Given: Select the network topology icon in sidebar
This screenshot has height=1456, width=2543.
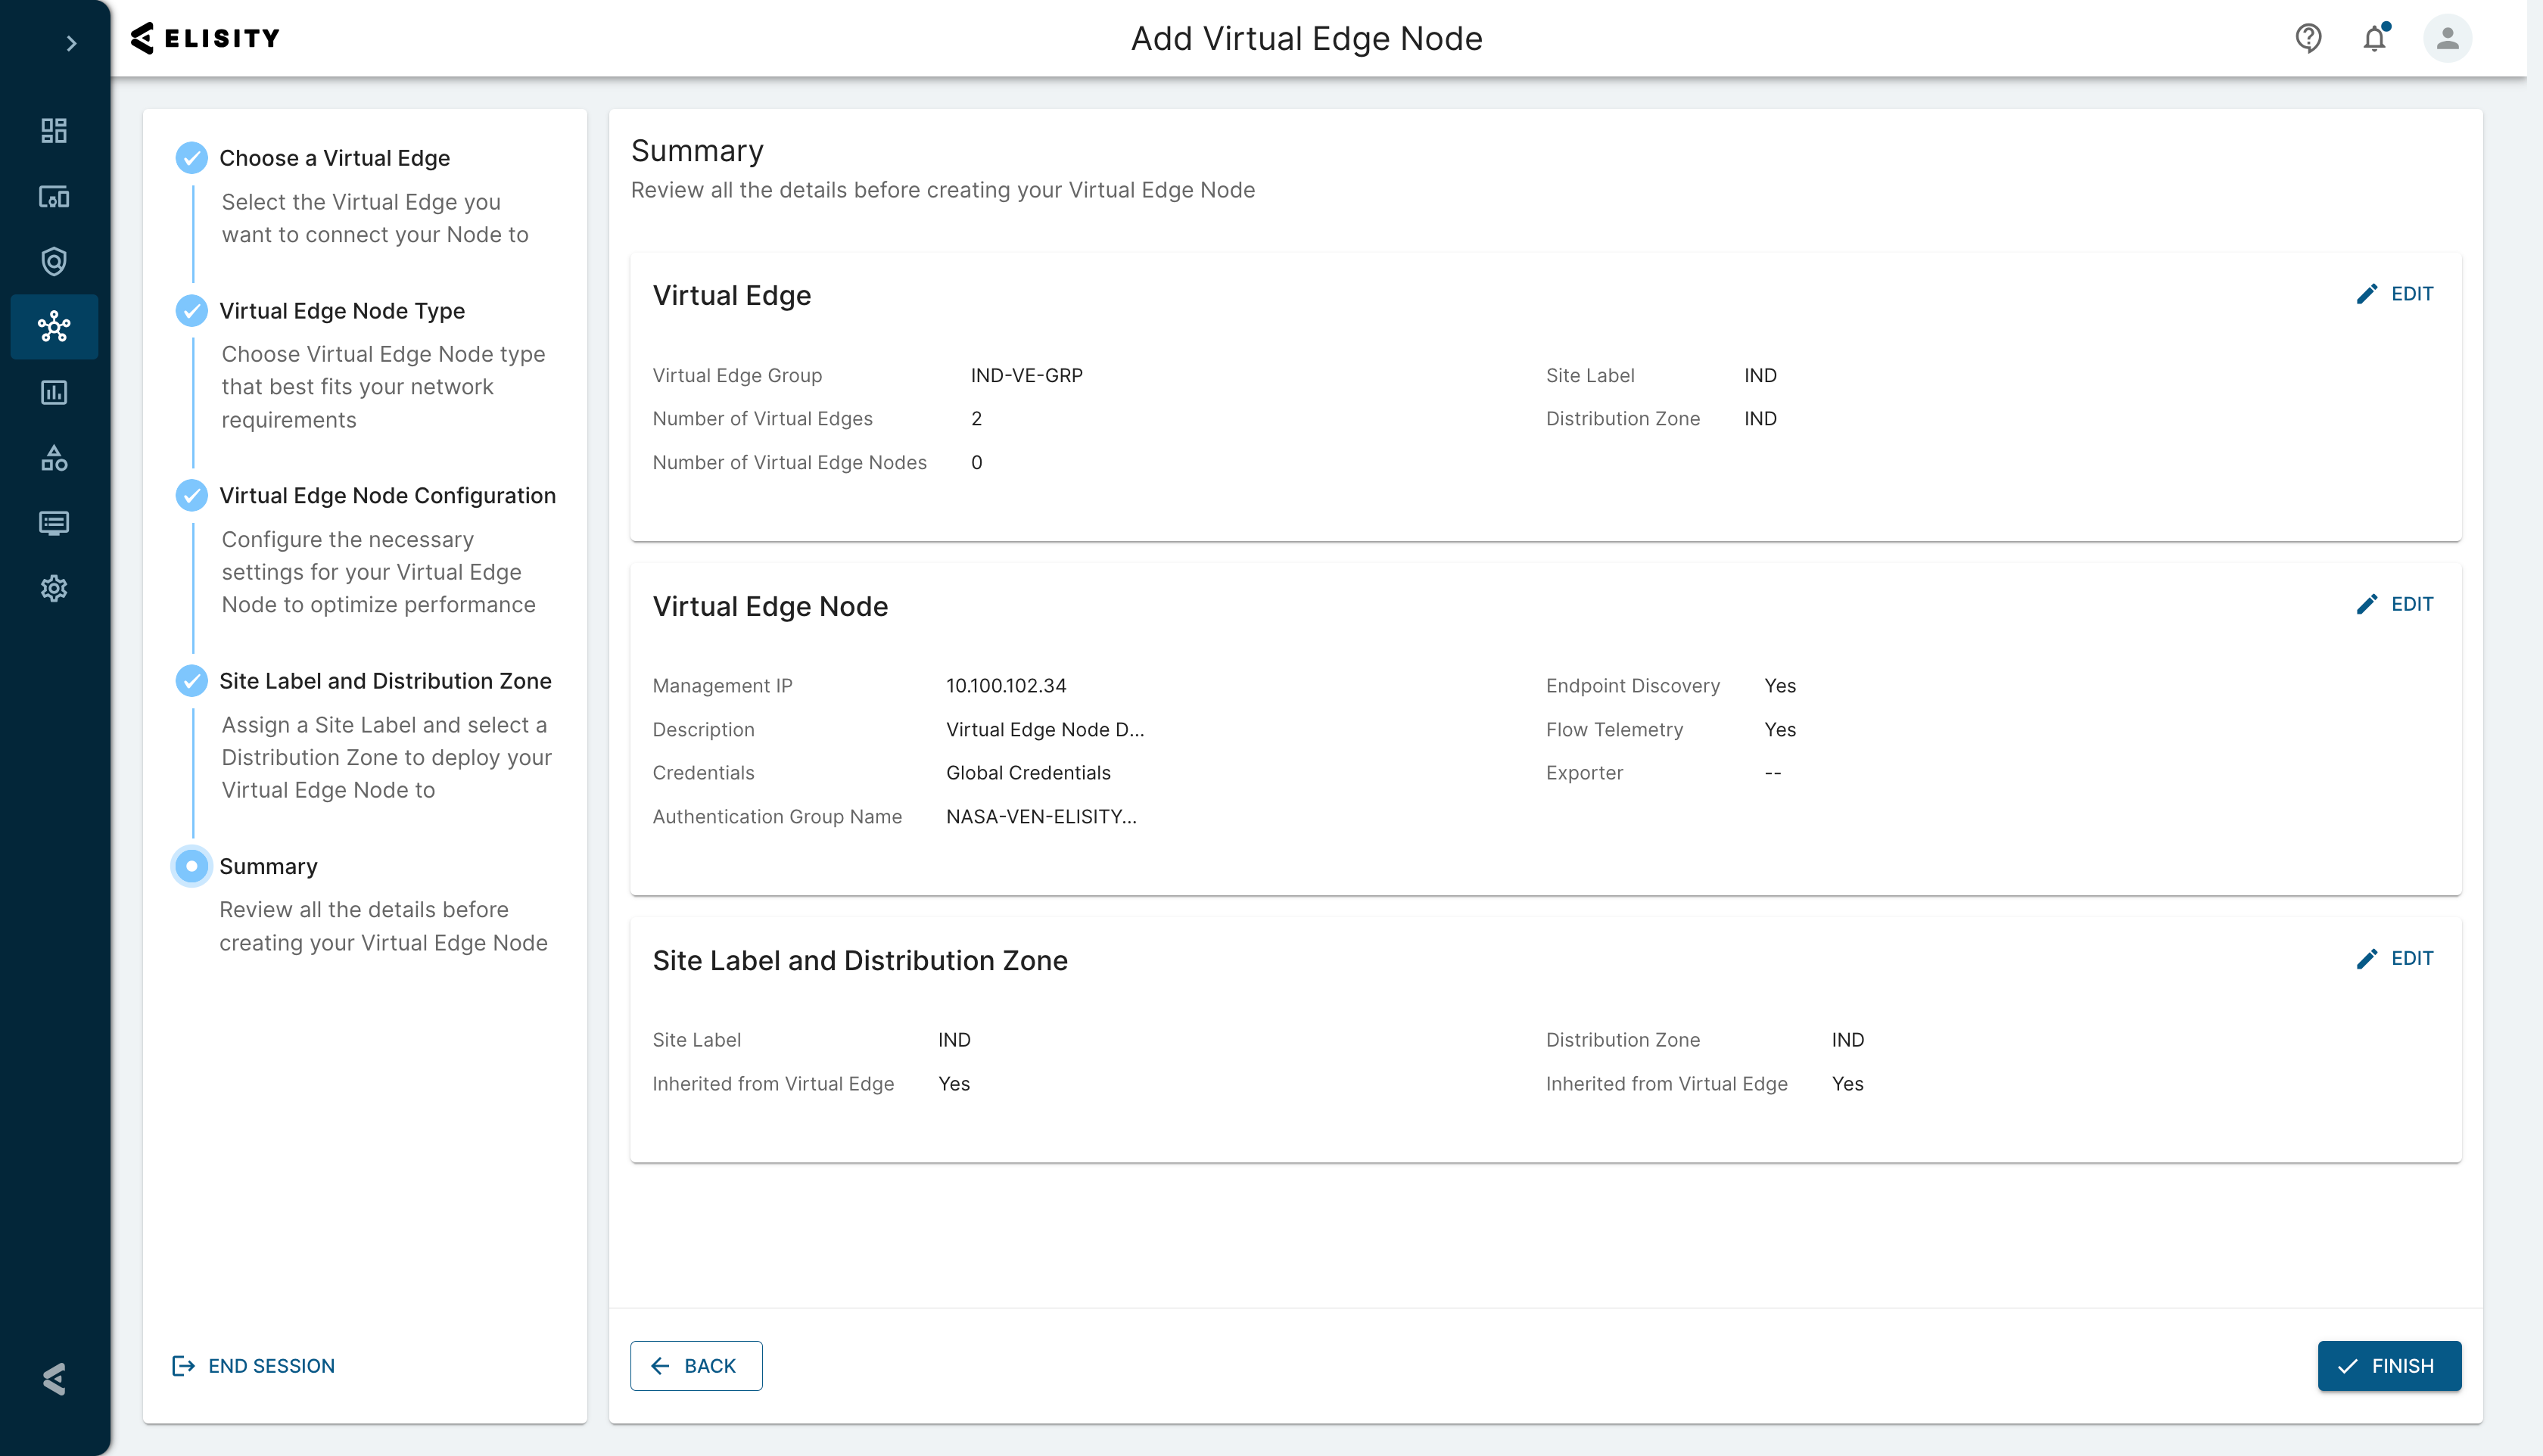Looking at the screenshot, I should [54, 327].
